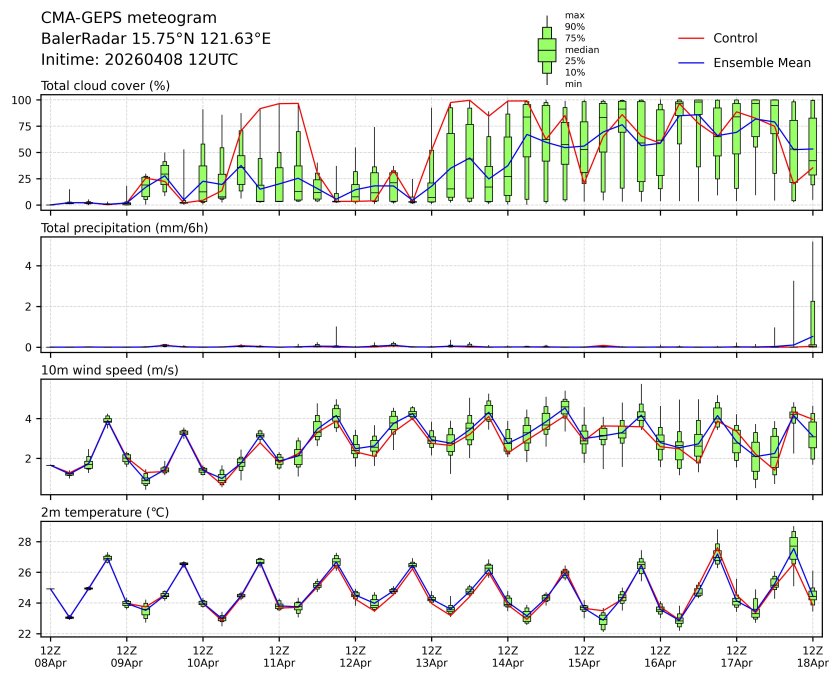840x680 pixels.
Task: Click the blue Ensemble Mean legend line
Action: (692, 62)
